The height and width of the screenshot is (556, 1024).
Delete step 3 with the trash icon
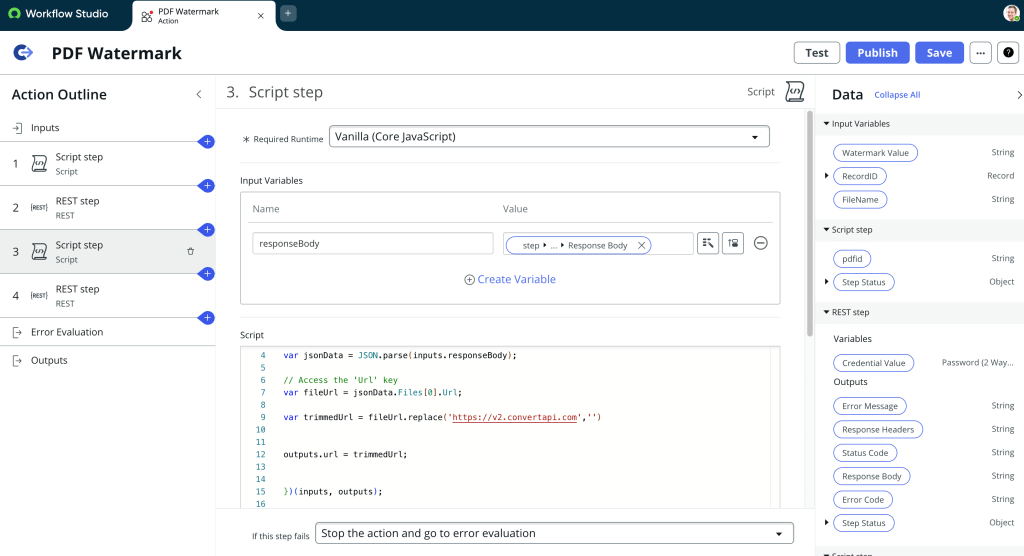[191, 251]
